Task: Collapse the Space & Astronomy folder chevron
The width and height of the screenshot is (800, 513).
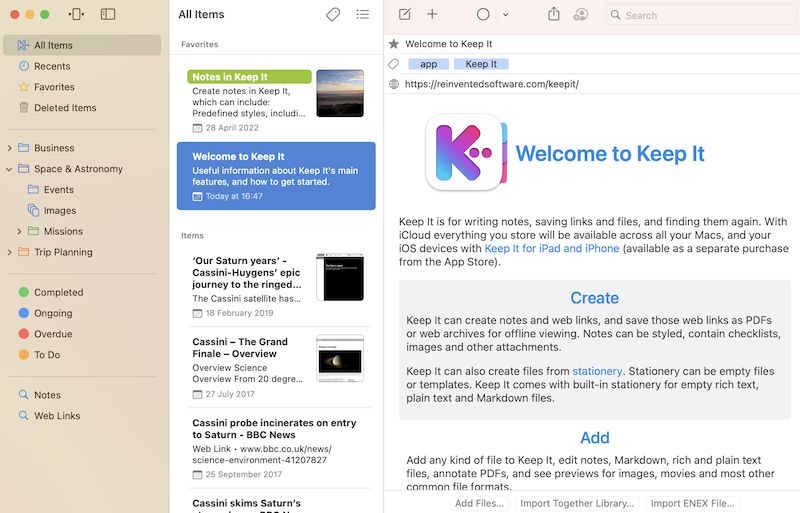Action: click(9, 169)
